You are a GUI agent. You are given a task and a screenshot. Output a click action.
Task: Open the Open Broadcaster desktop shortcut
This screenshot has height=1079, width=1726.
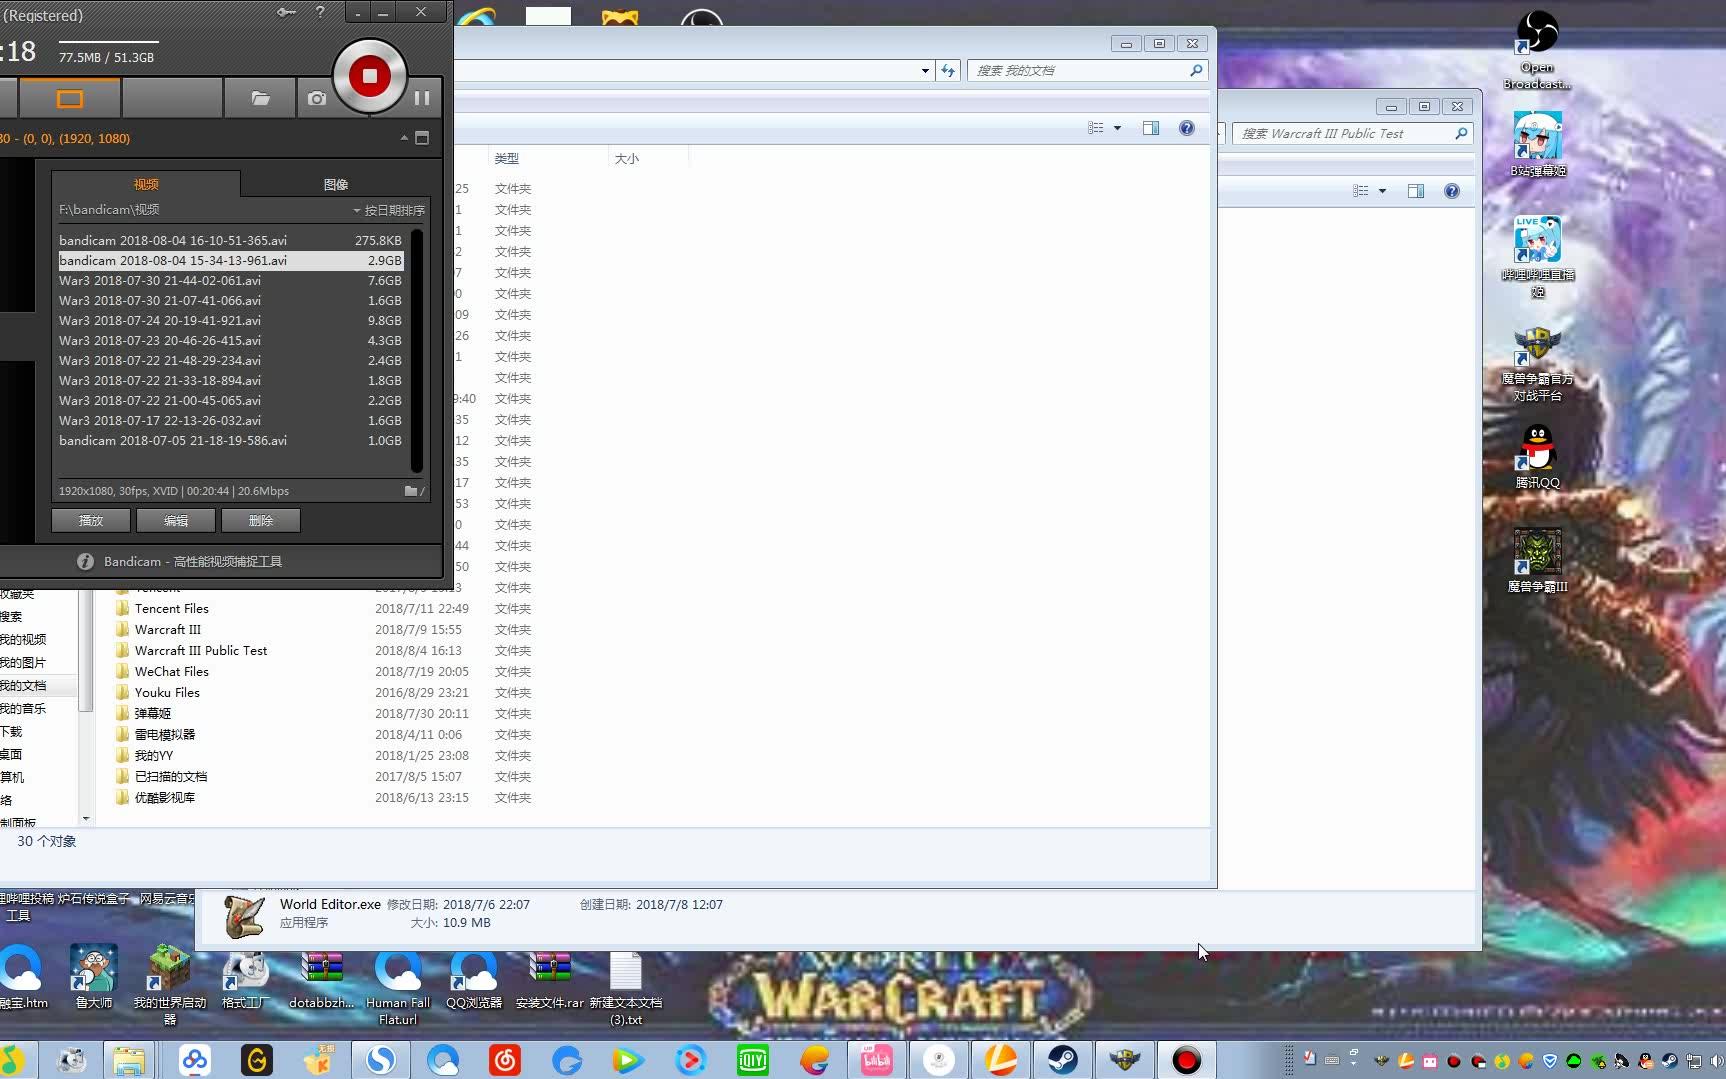(x=1537, y=49)
